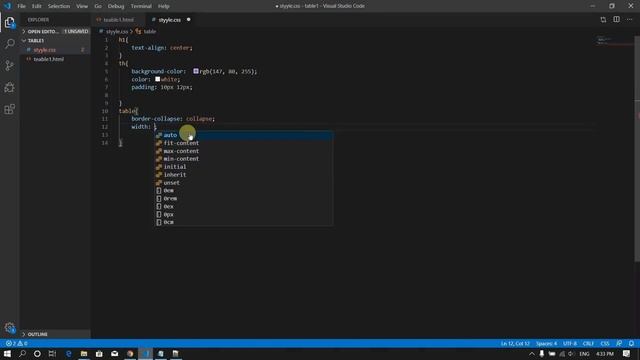Change indentation via Spaces: 4 status
This screenshot has width=640, height=360.
[x=547, y=344]
